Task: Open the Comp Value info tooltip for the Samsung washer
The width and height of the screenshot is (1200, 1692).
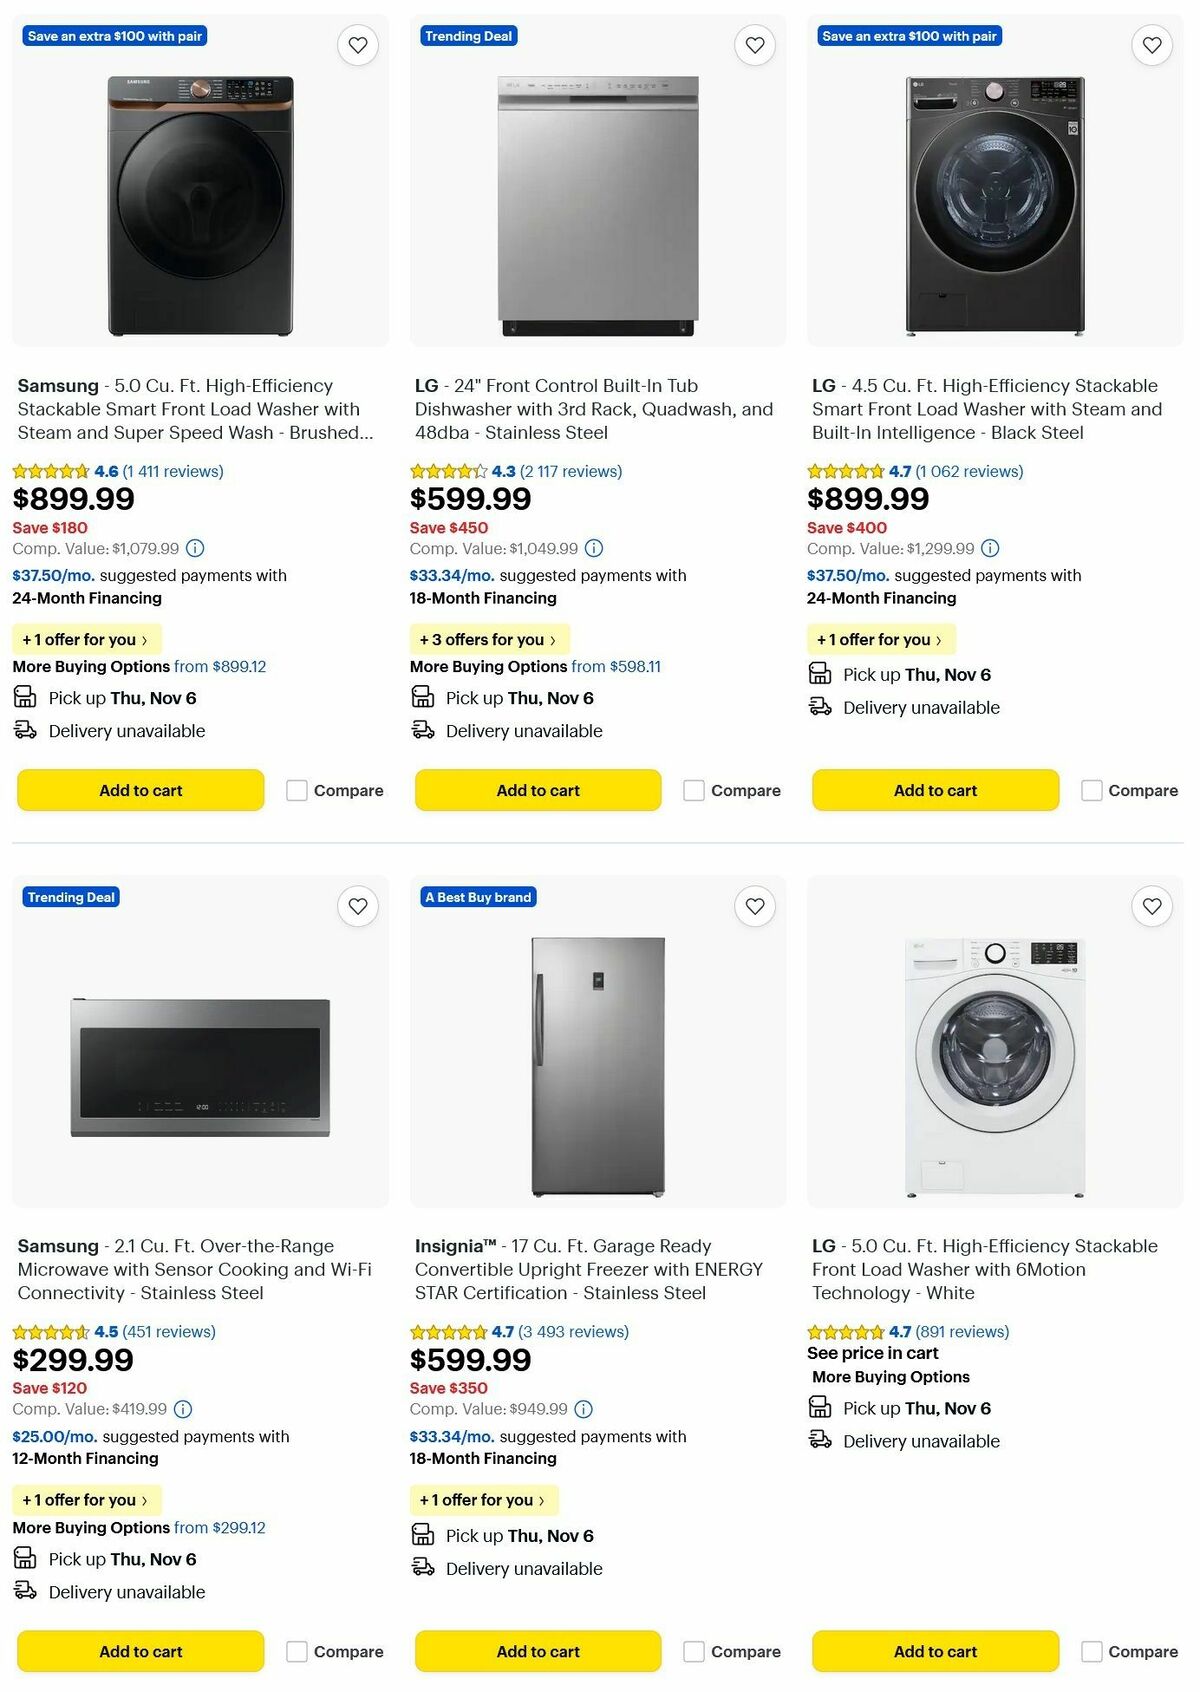Action: coord(193,548)
